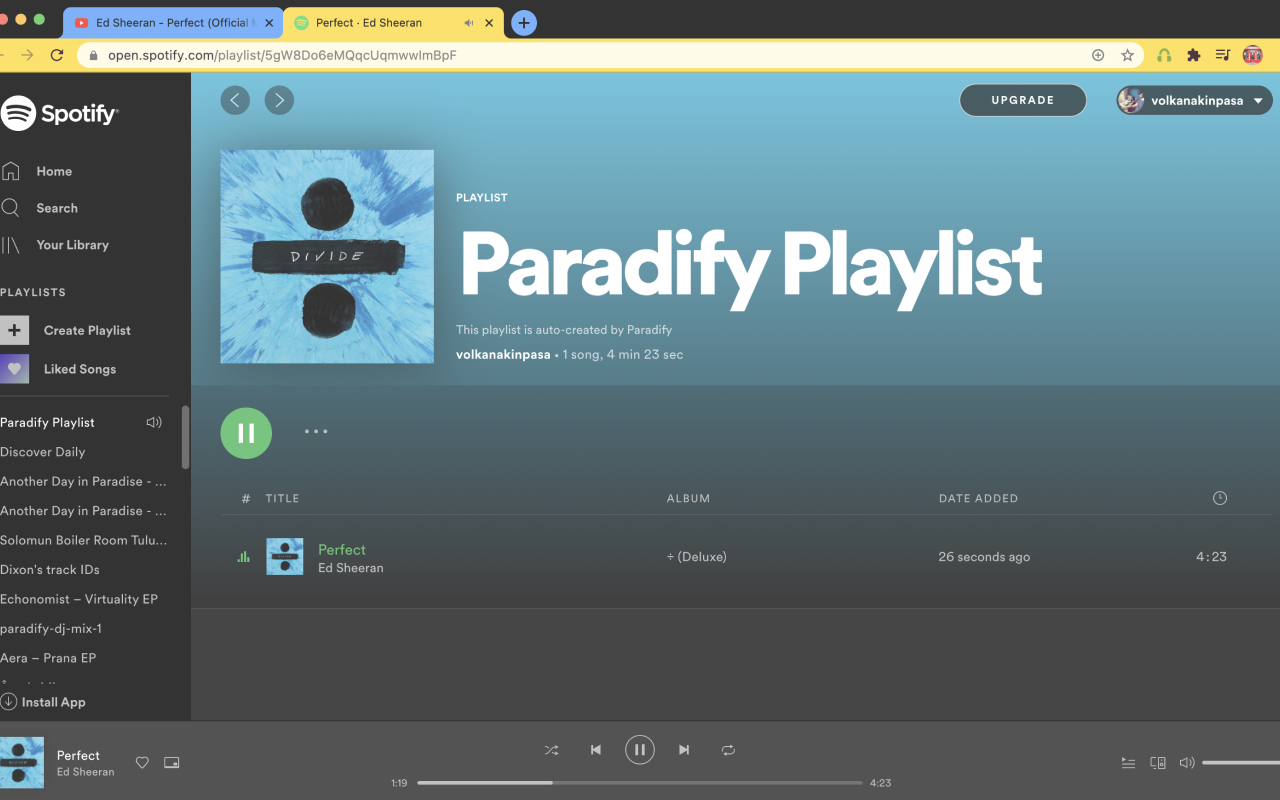The width and height of the screenshot is (1280, 800).
Task: Click now-playing album art in bottom bar
Action: (22, 763)
